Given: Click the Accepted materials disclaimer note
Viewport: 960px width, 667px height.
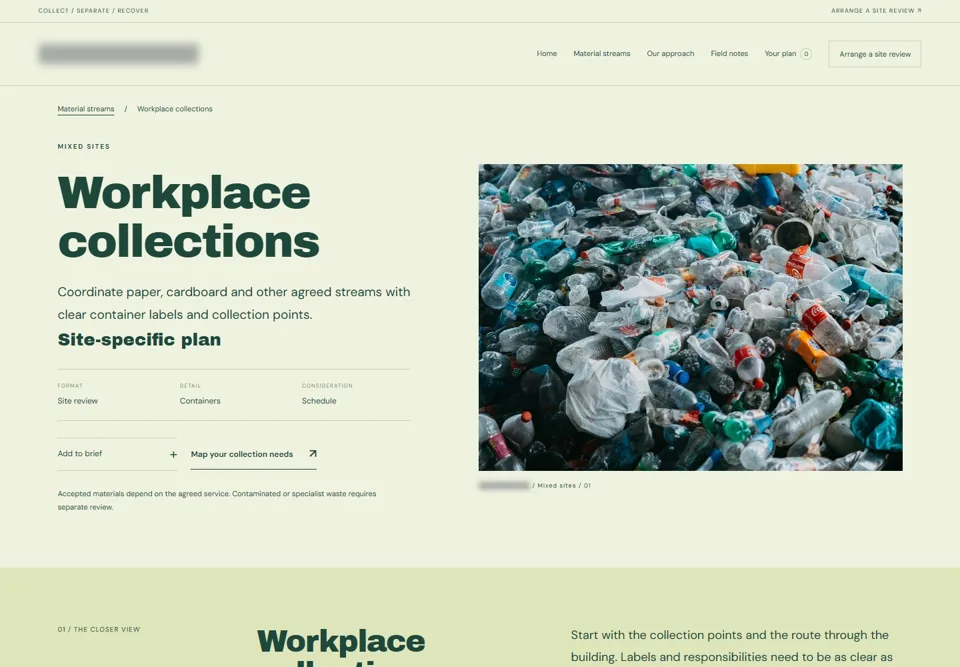Looking at the screenshot, I should [217, 500].
